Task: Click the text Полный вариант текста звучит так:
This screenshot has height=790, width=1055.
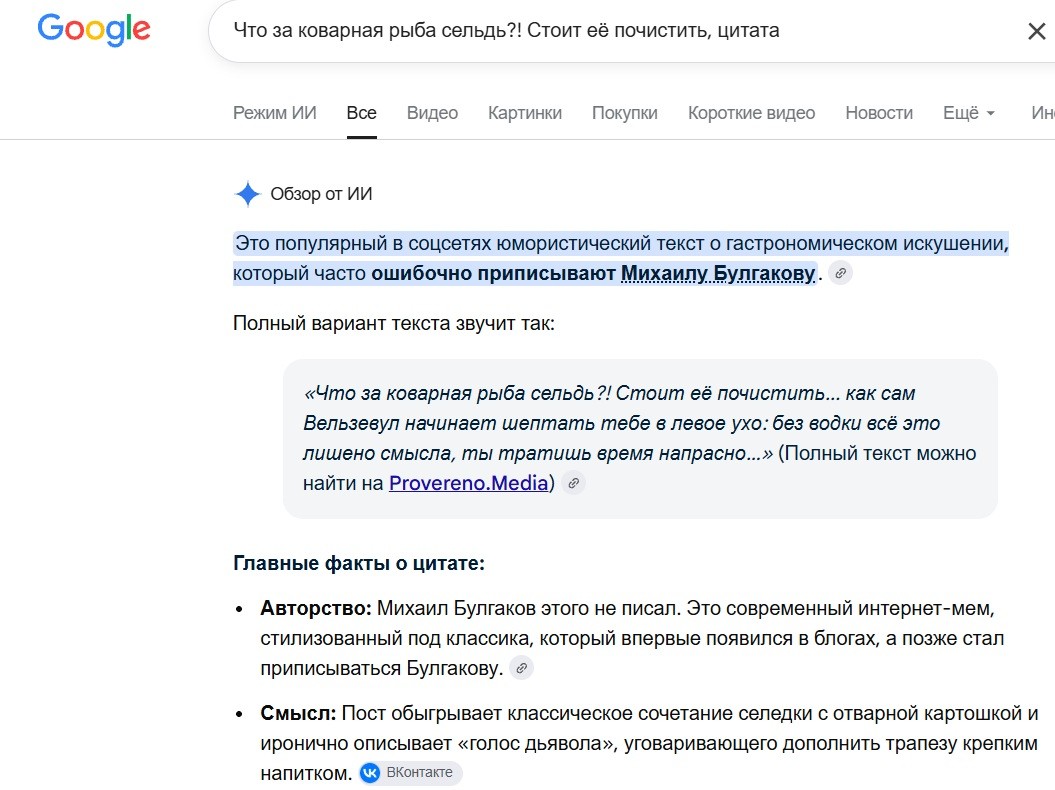Action: [394, 324]
